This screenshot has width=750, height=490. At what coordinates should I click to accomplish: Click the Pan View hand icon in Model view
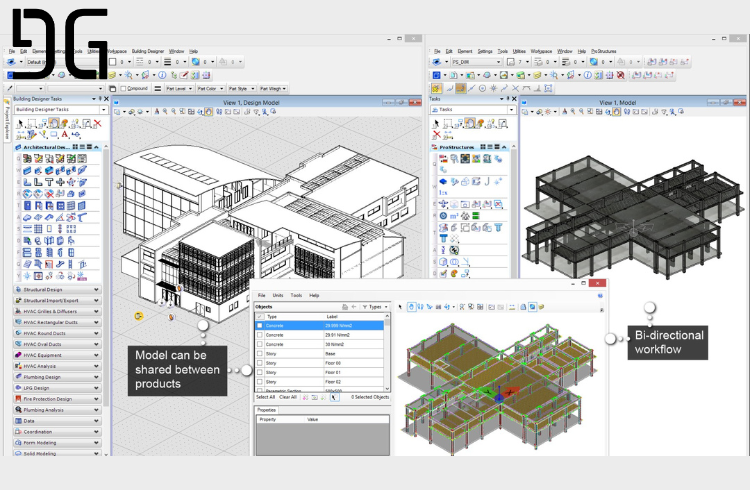coord(617,112)
